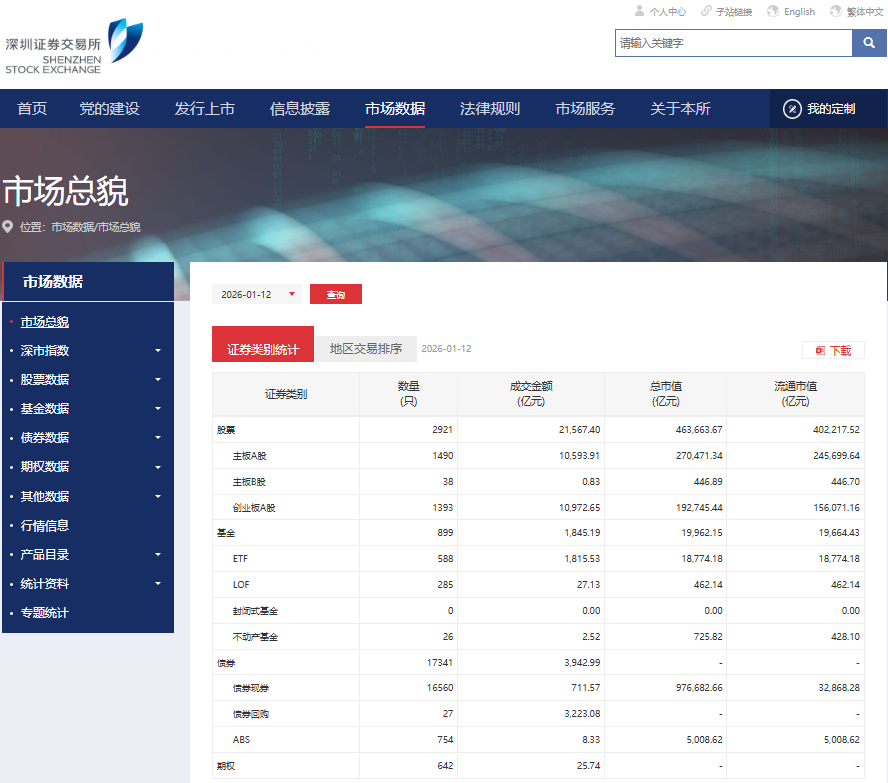Focus the keyword search input field

tap(732, 43)
